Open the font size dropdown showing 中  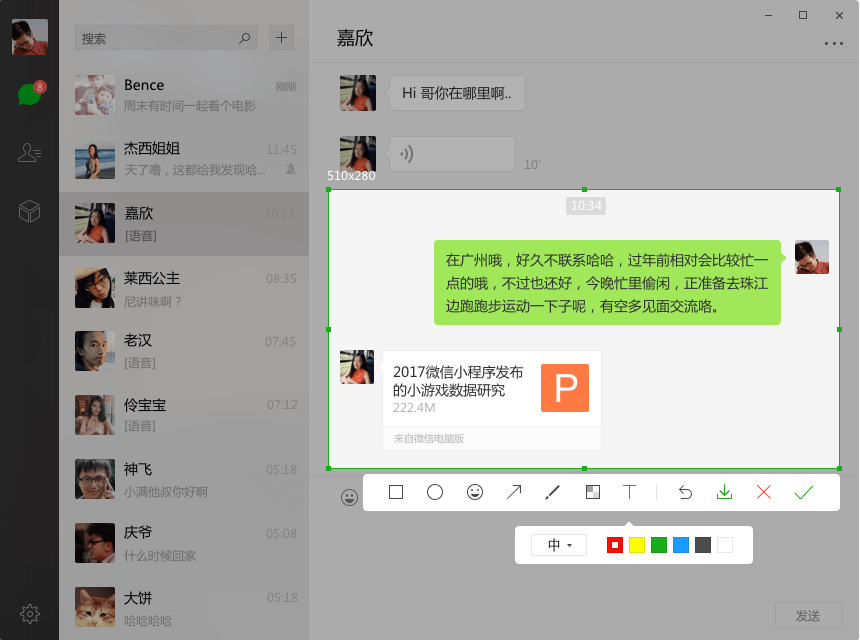click(x=559, y=545)
